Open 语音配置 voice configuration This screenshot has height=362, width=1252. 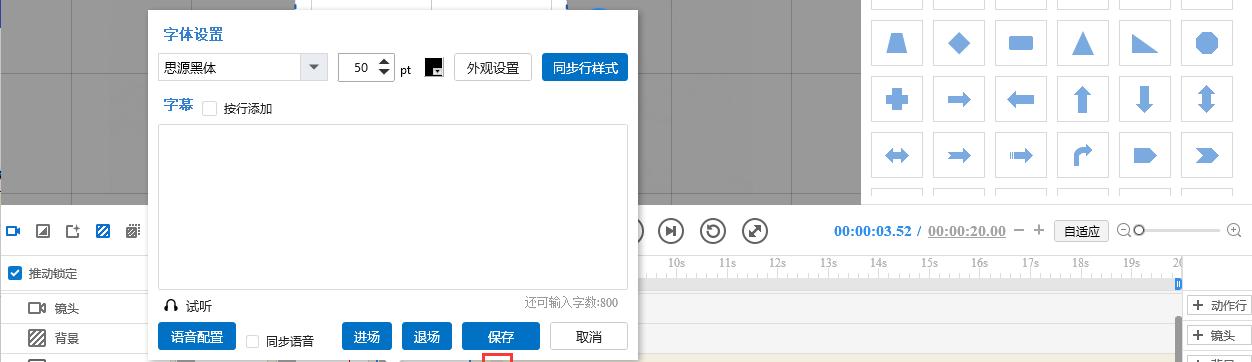pyautogui.click(x=197, y=336)
